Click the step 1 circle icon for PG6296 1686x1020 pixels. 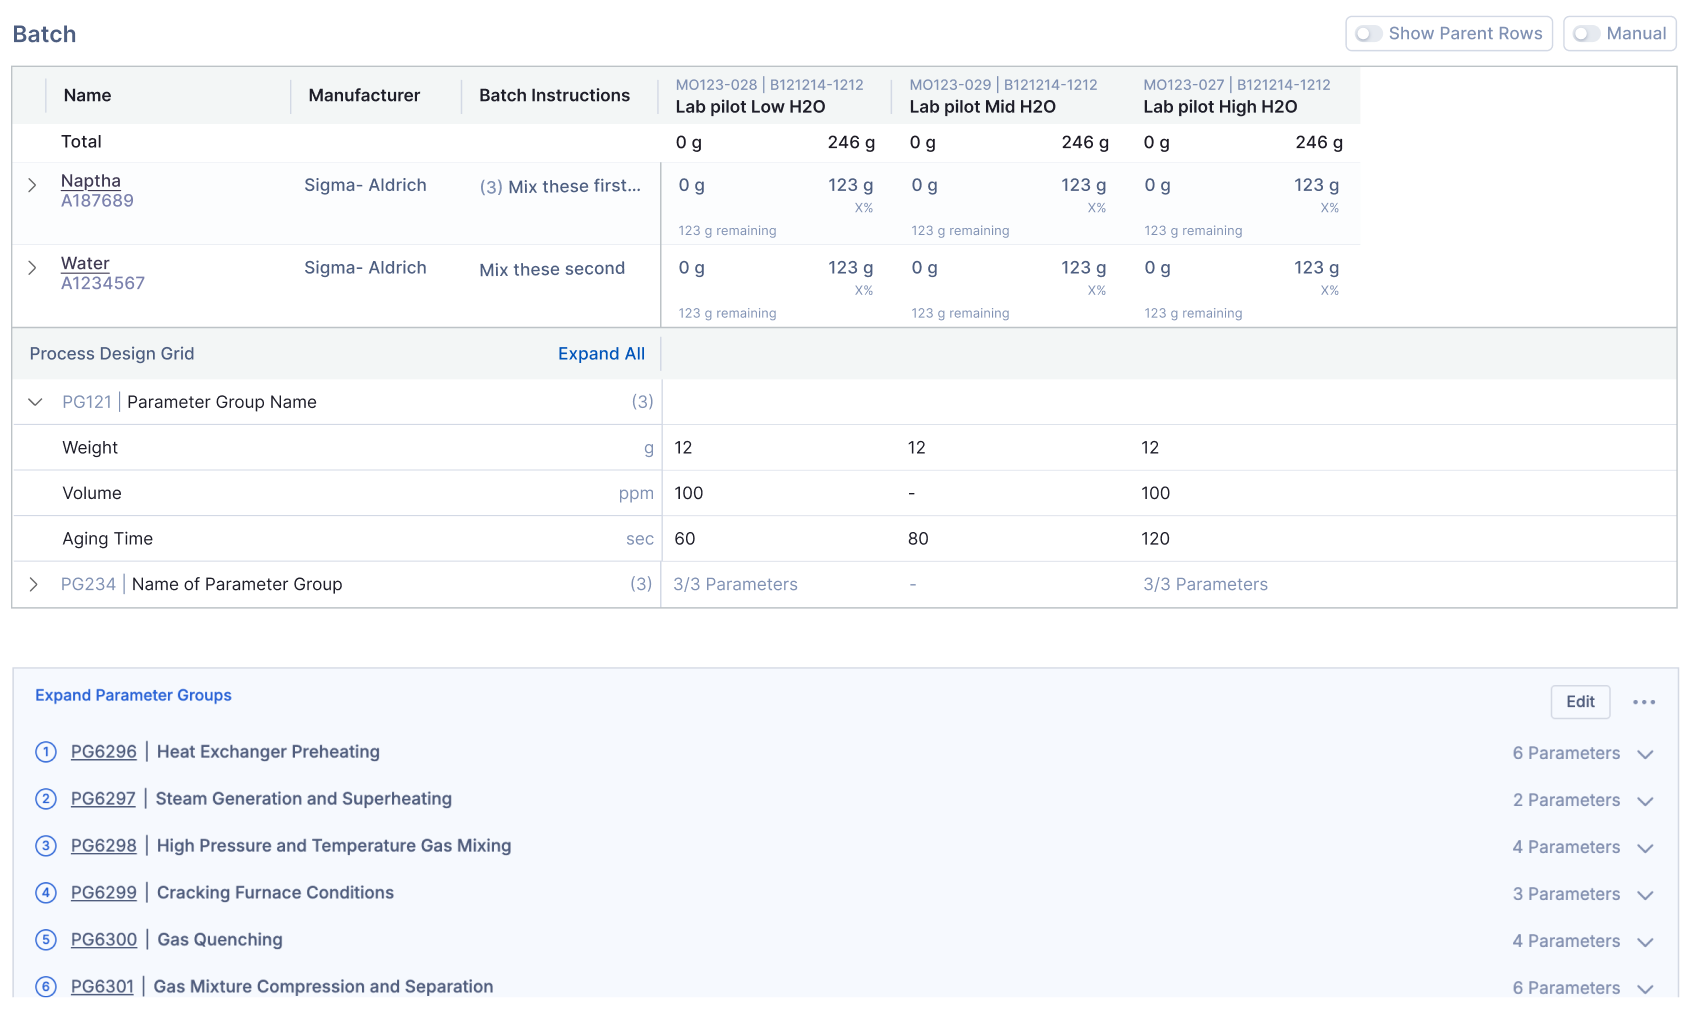pos(46,752)
